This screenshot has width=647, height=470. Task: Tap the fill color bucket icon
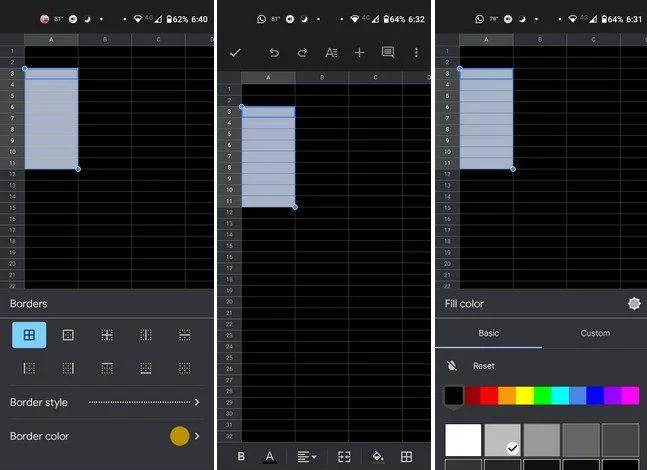pyautogui.click(x=377, y=456)
